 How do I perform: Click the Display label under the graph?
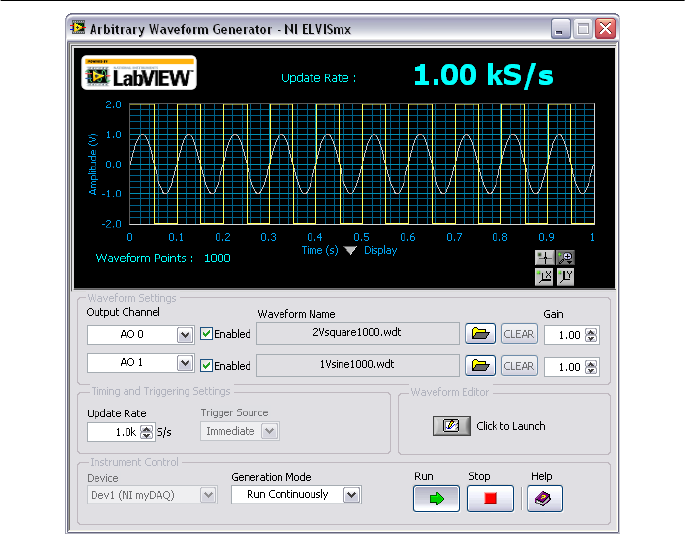point(381,250)
